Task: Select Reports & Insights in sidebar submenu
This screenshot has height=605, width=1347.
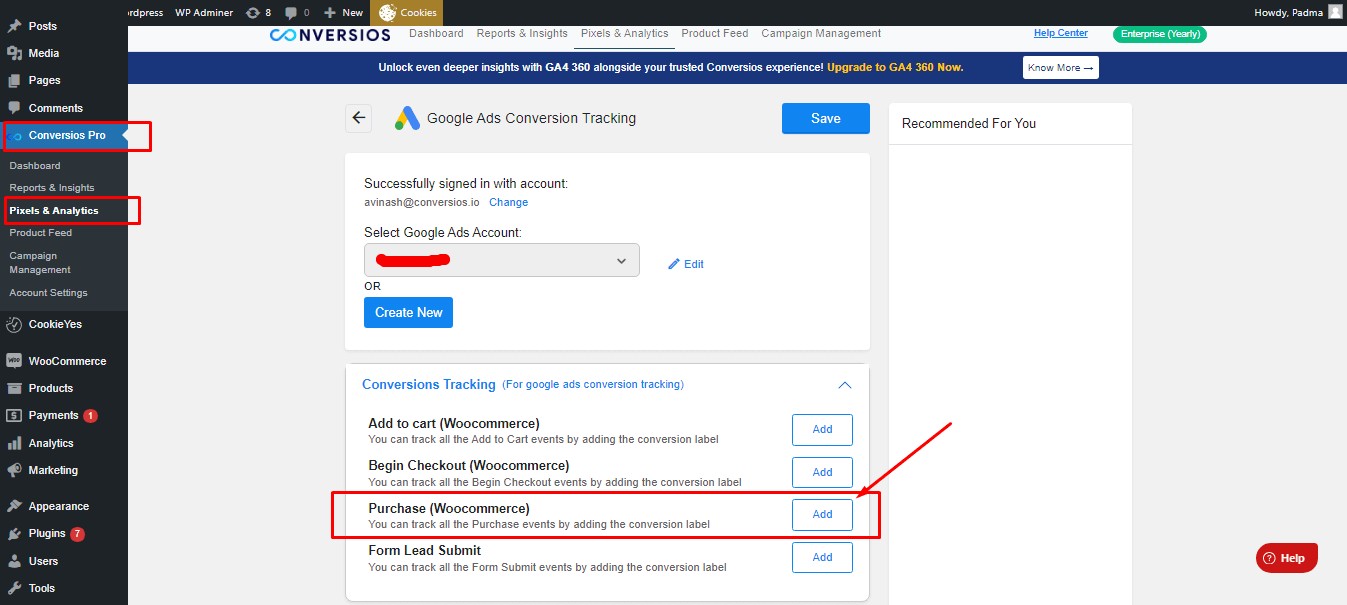Action: tap(52, 188)
